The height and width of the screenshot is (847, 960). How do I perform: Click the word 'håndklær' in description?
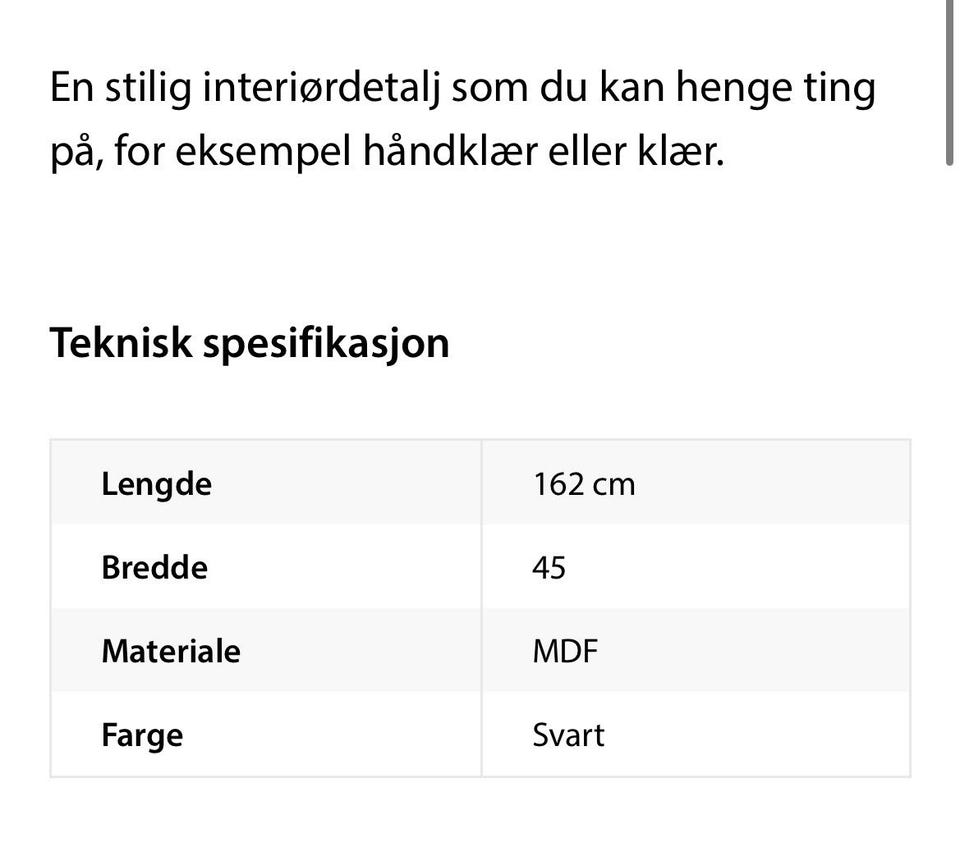[451, 150]
